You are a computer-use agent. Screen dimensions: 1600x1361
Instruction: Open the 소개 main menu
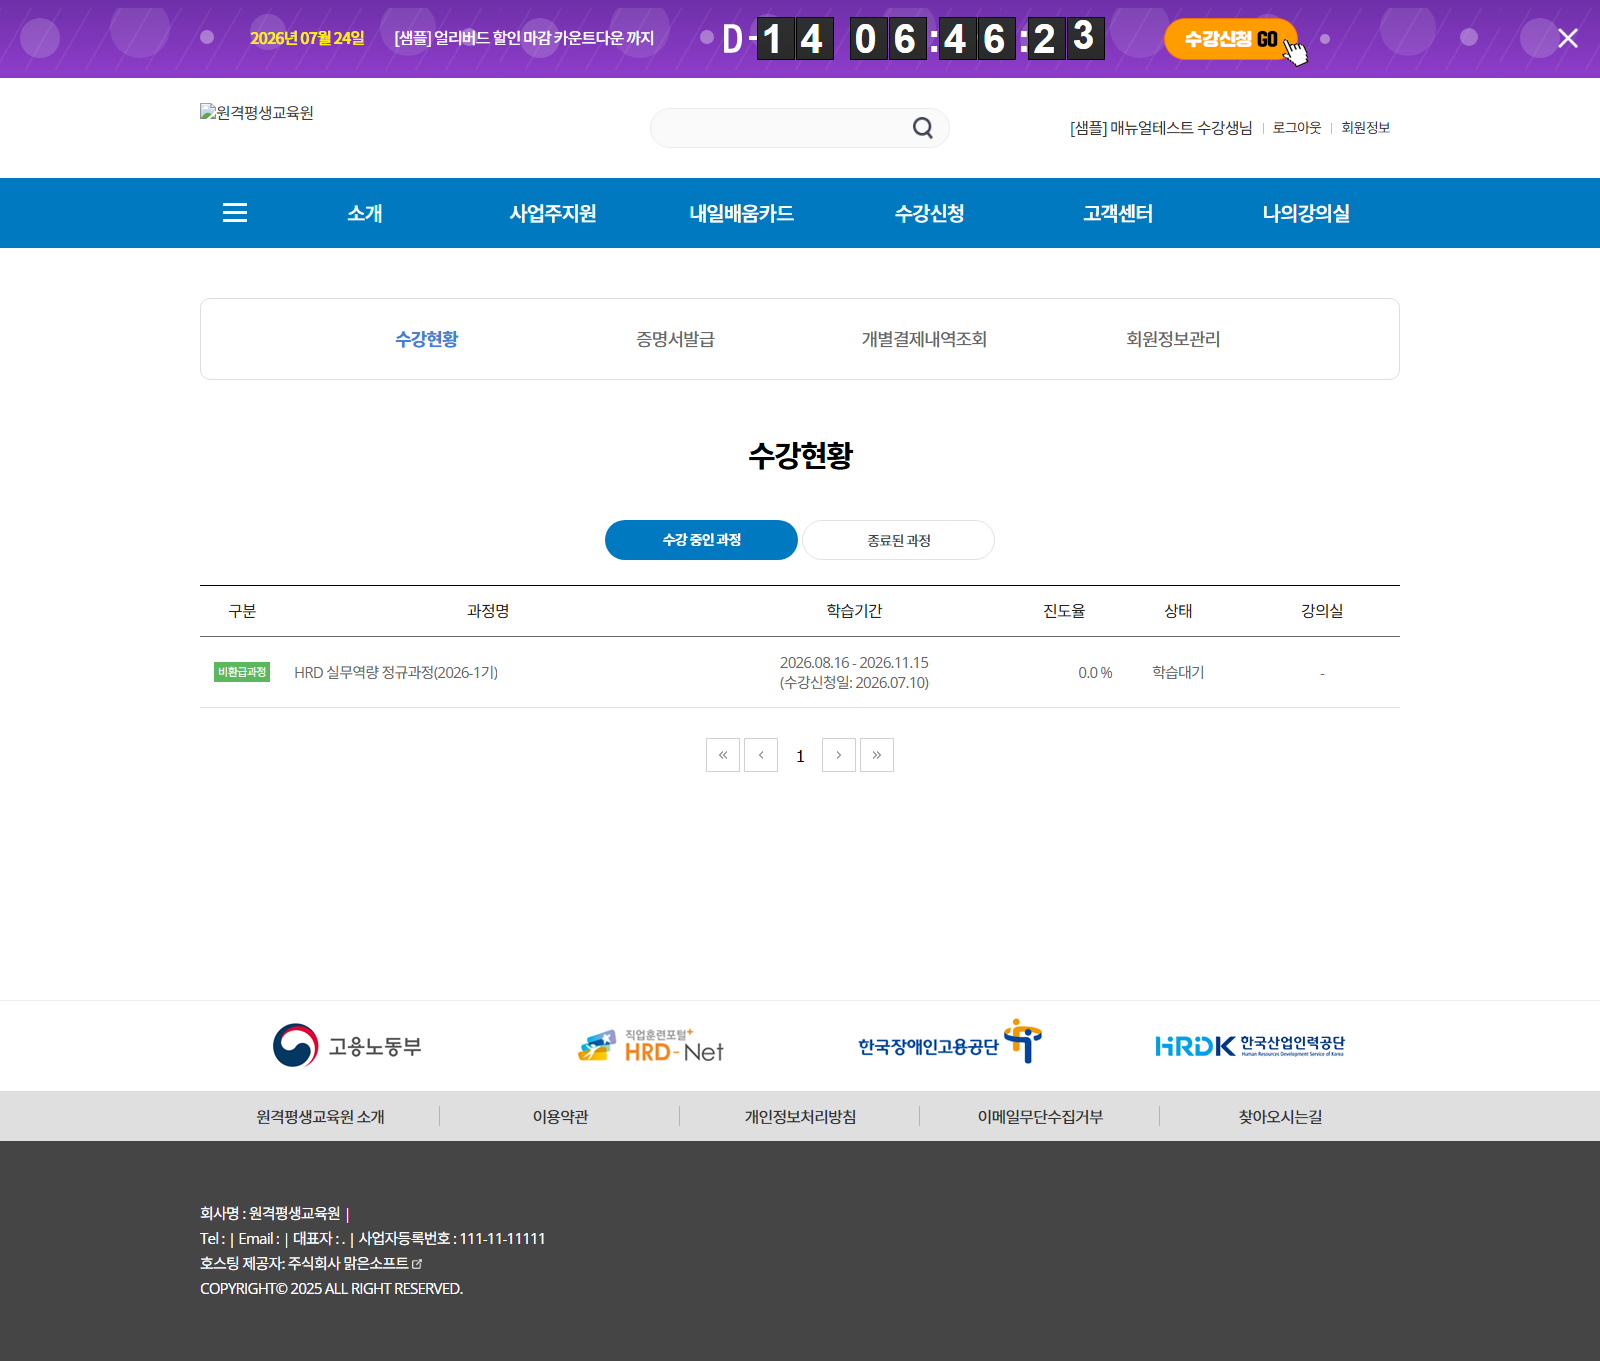(x=365, y=213)
